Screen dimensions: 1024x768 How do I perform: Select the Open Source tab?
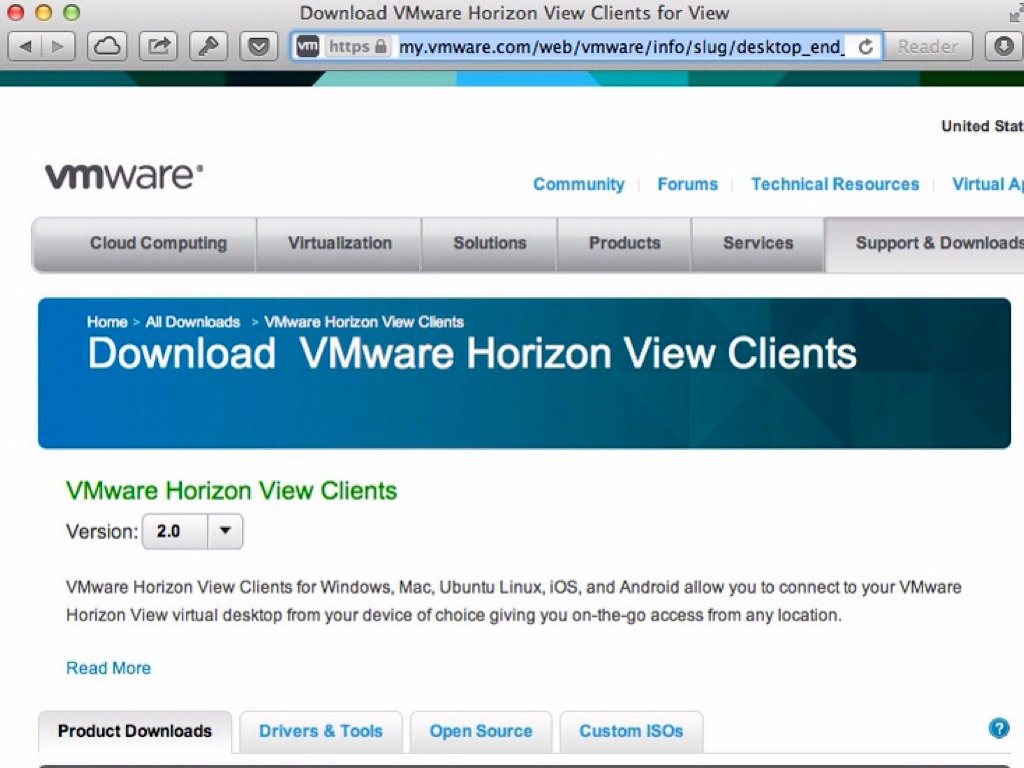point(480,731)
